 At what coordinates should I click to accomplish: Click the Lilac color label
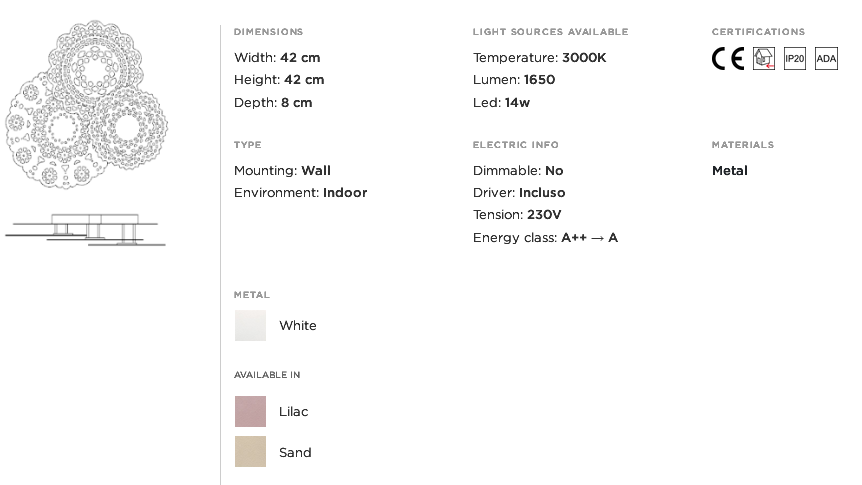tap(294, 411)
